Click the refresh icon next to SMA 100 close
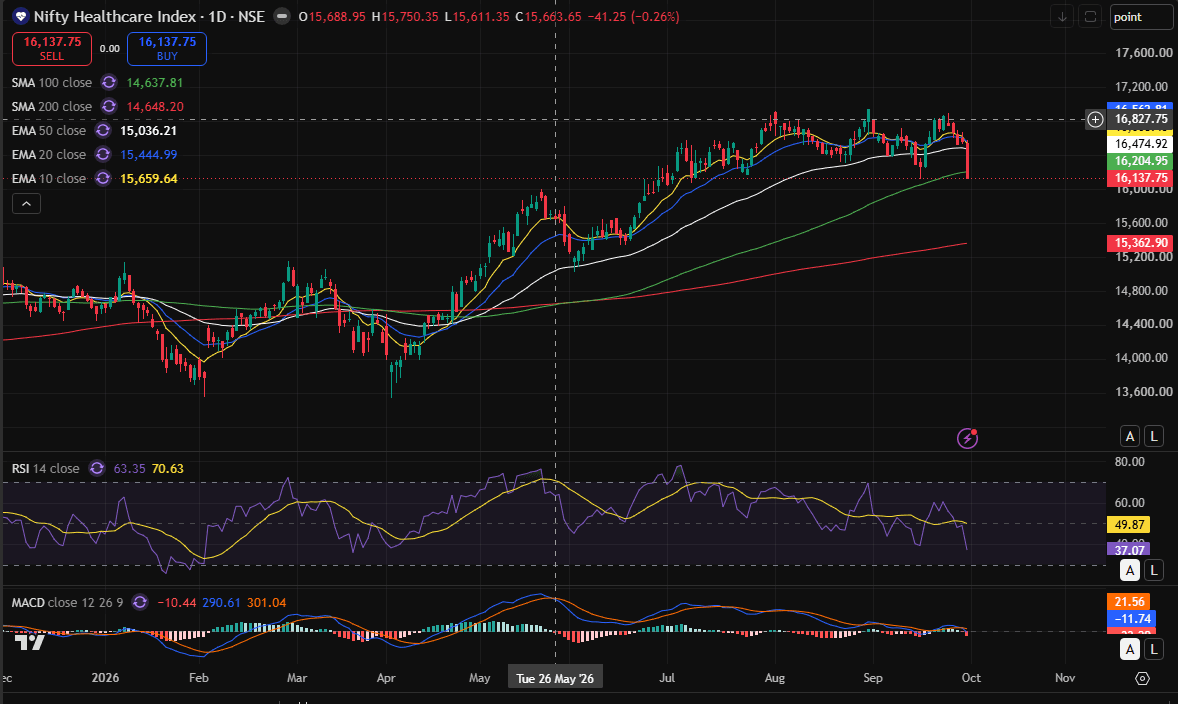This screenshot has height=704, width=1178. 109,83
